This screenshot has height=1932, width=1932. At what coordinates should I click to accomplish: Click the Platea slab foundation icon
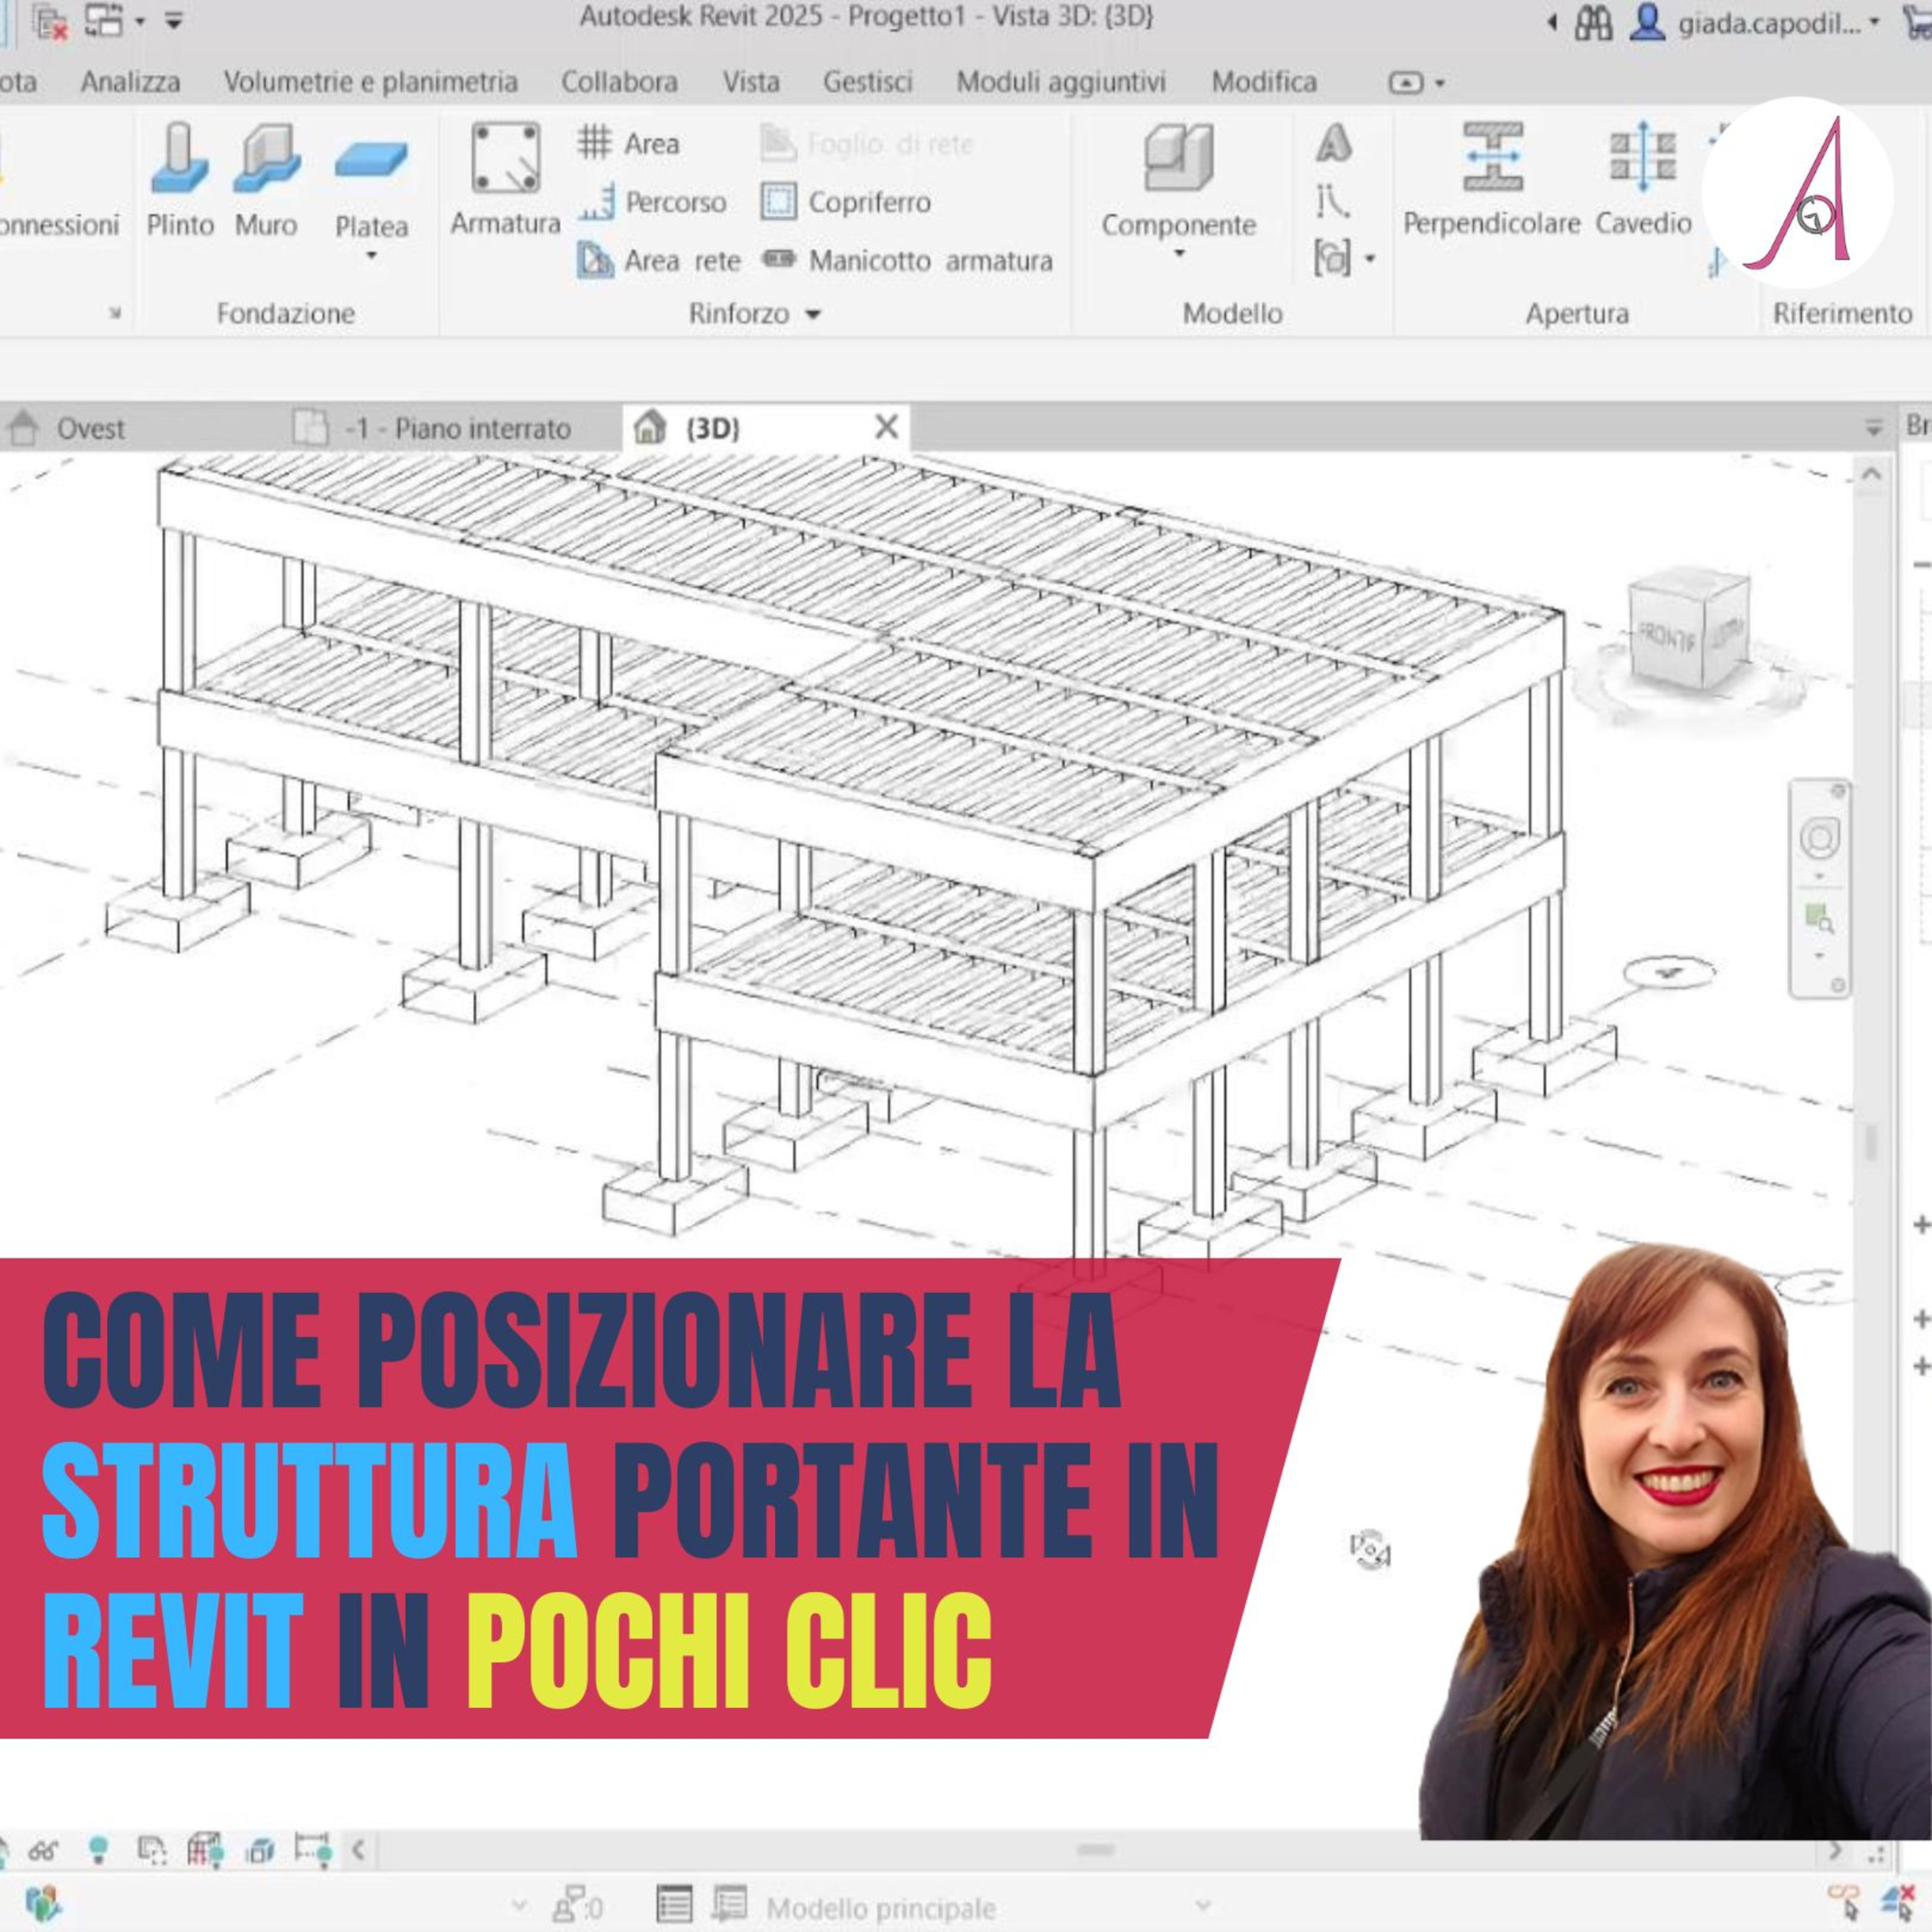371,160
